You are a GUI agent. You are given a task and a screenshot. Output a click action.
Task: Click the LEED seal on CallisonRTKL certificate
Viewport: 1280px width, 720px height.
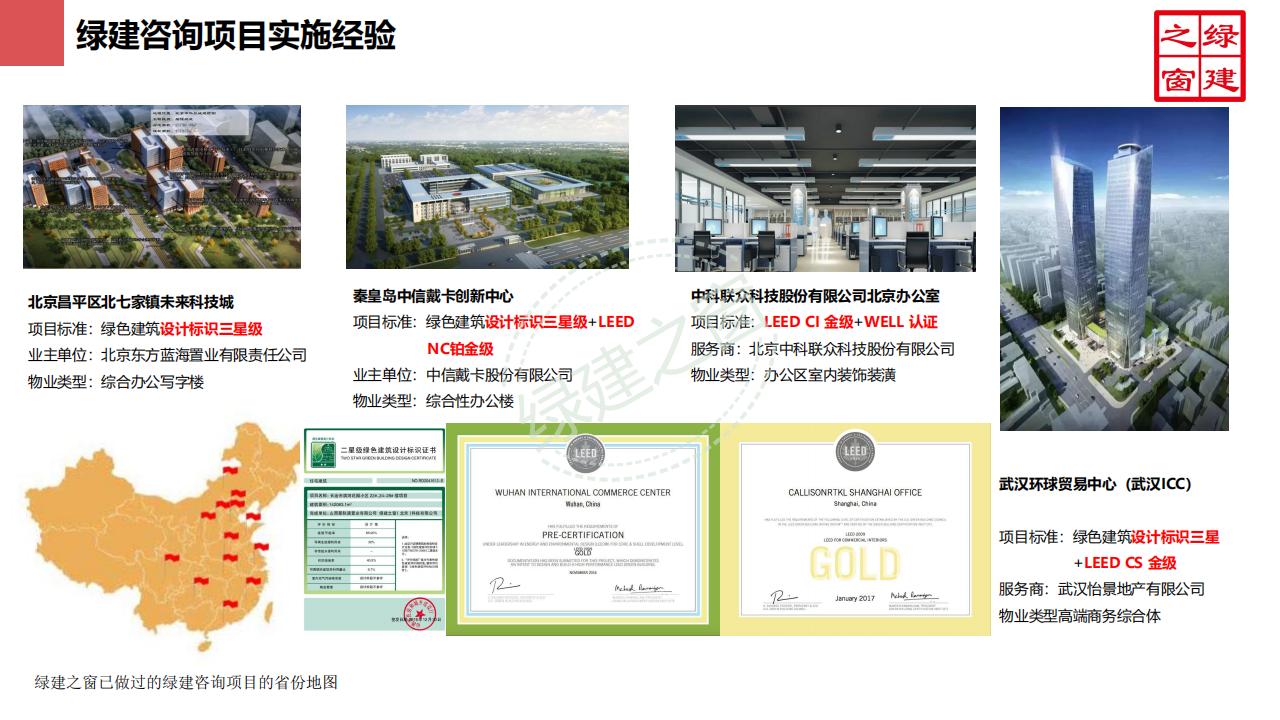pos(855,450)
